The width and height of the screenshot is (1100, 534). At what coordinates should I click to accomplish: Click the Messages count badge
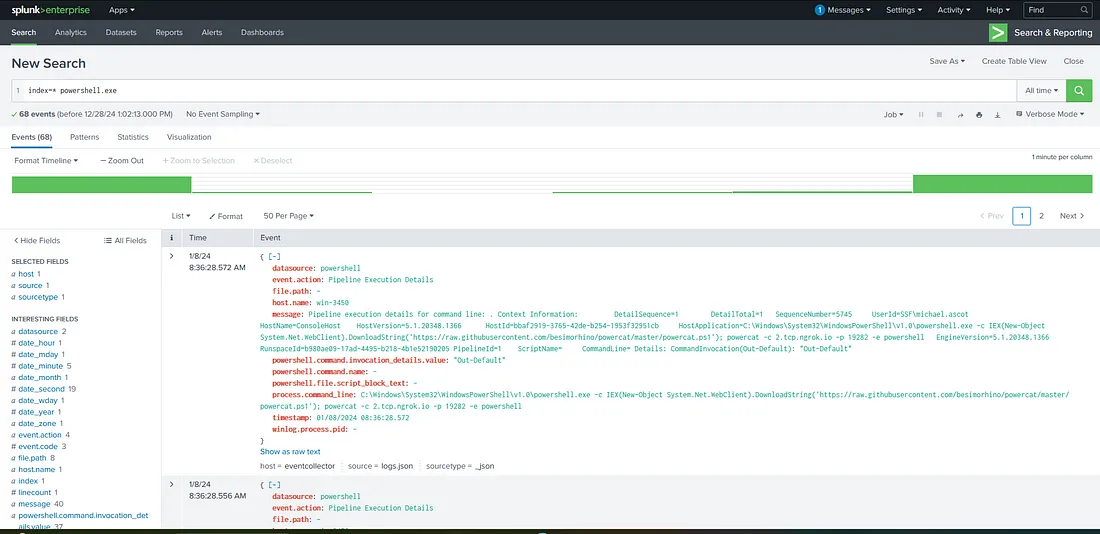[x=819, y=10]
